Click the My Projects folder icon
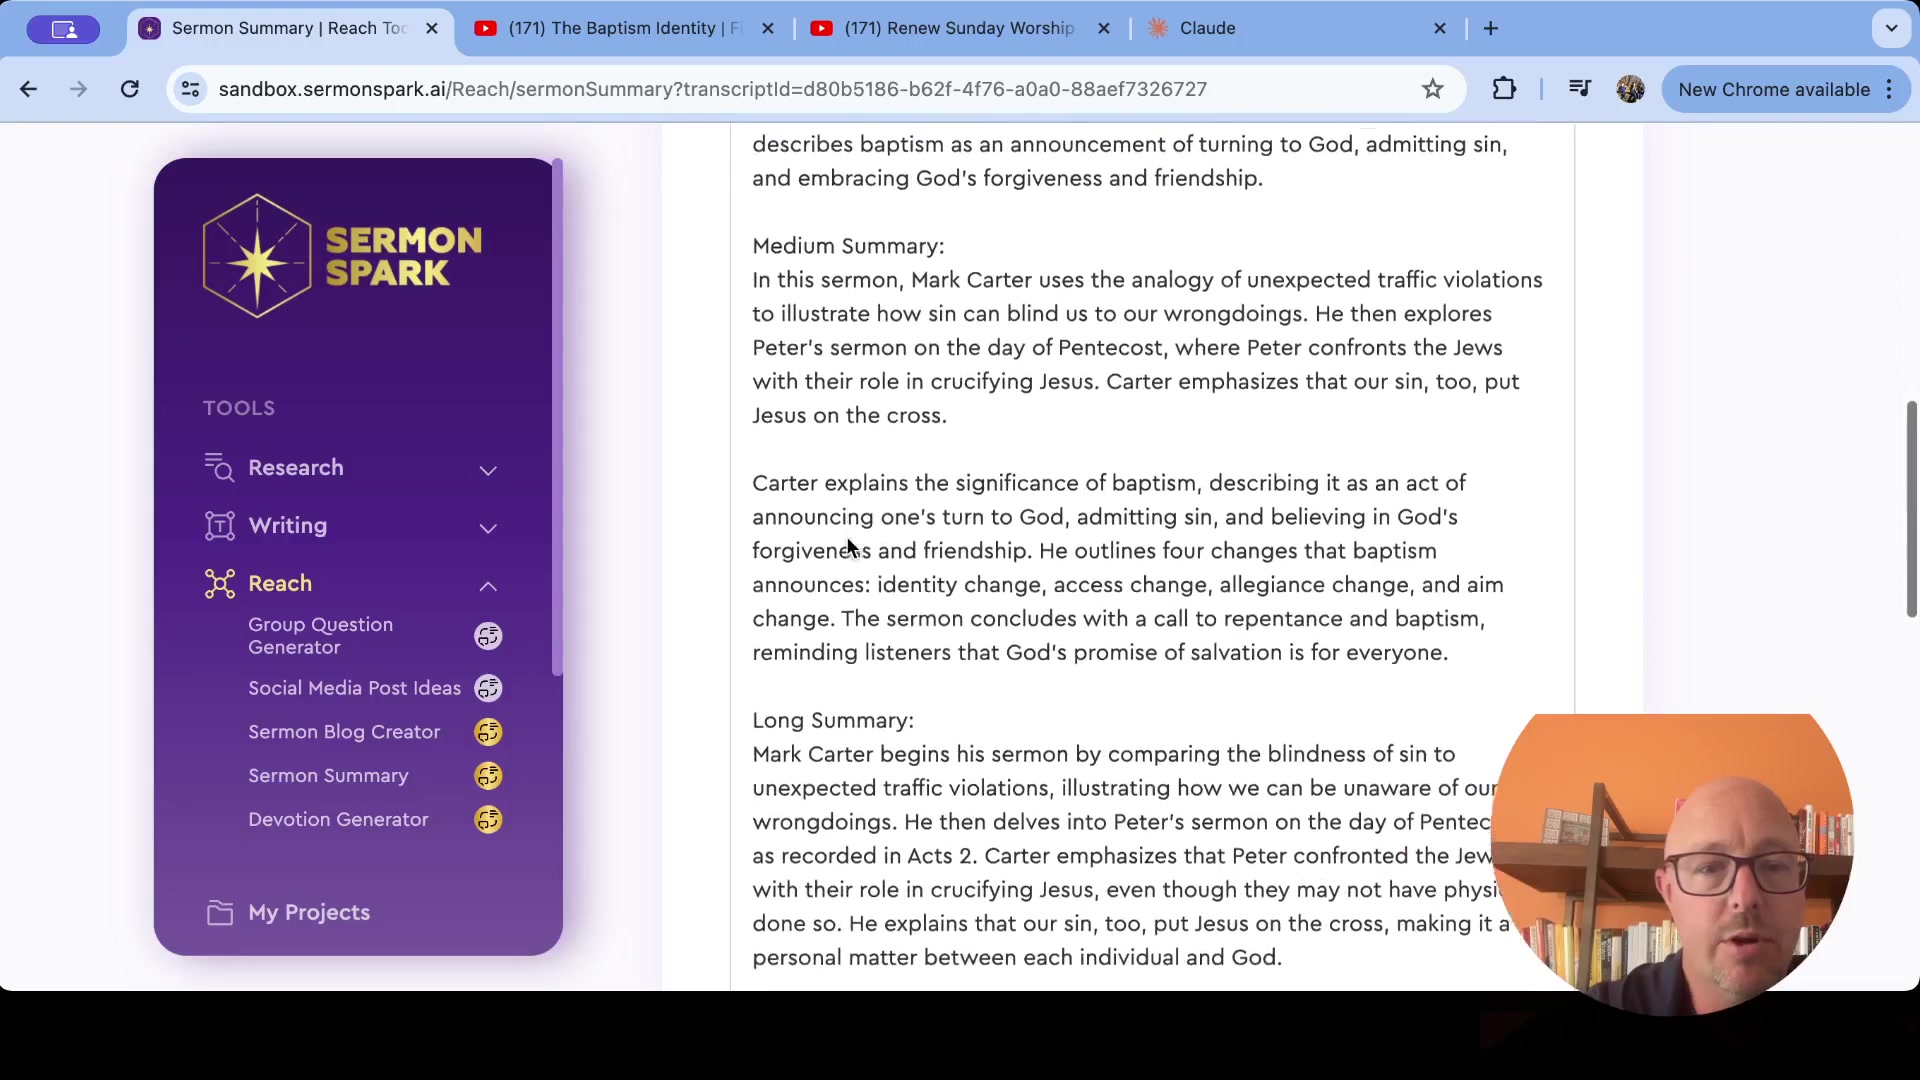The width and height of the screenshot is (1920, 1080). (220, 912)
